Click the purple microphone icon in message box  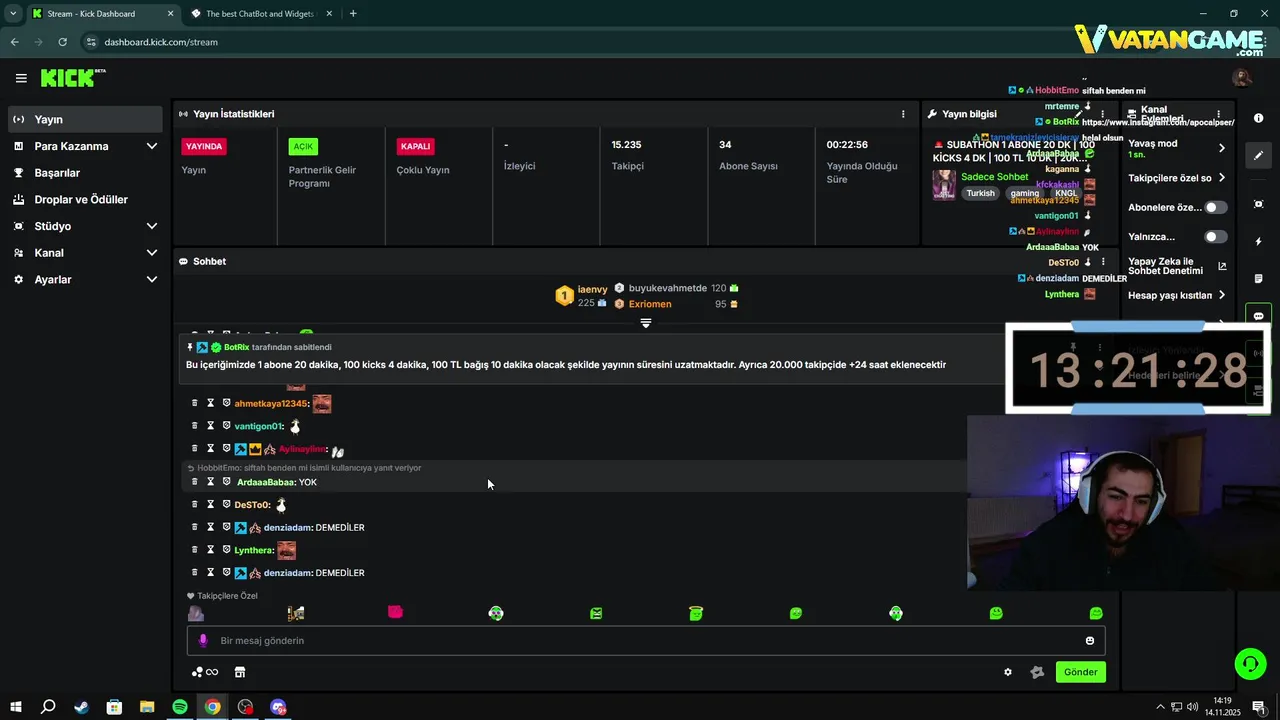tap(202, 640)
